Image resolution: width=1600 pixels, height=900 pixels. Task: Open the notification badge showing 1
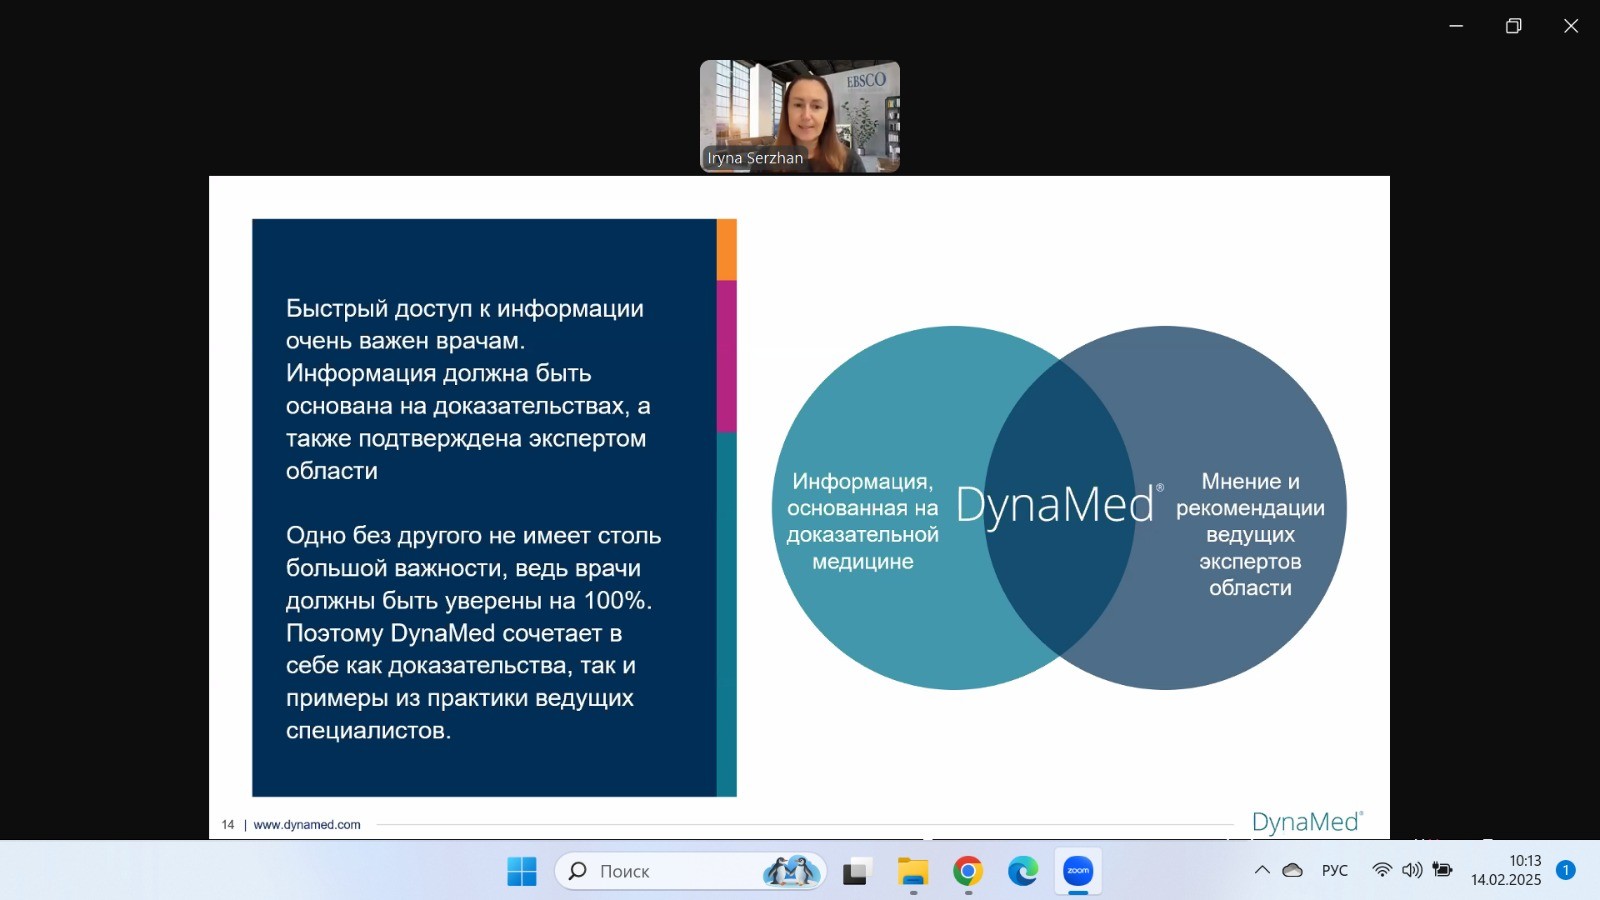pos(1566,870)
